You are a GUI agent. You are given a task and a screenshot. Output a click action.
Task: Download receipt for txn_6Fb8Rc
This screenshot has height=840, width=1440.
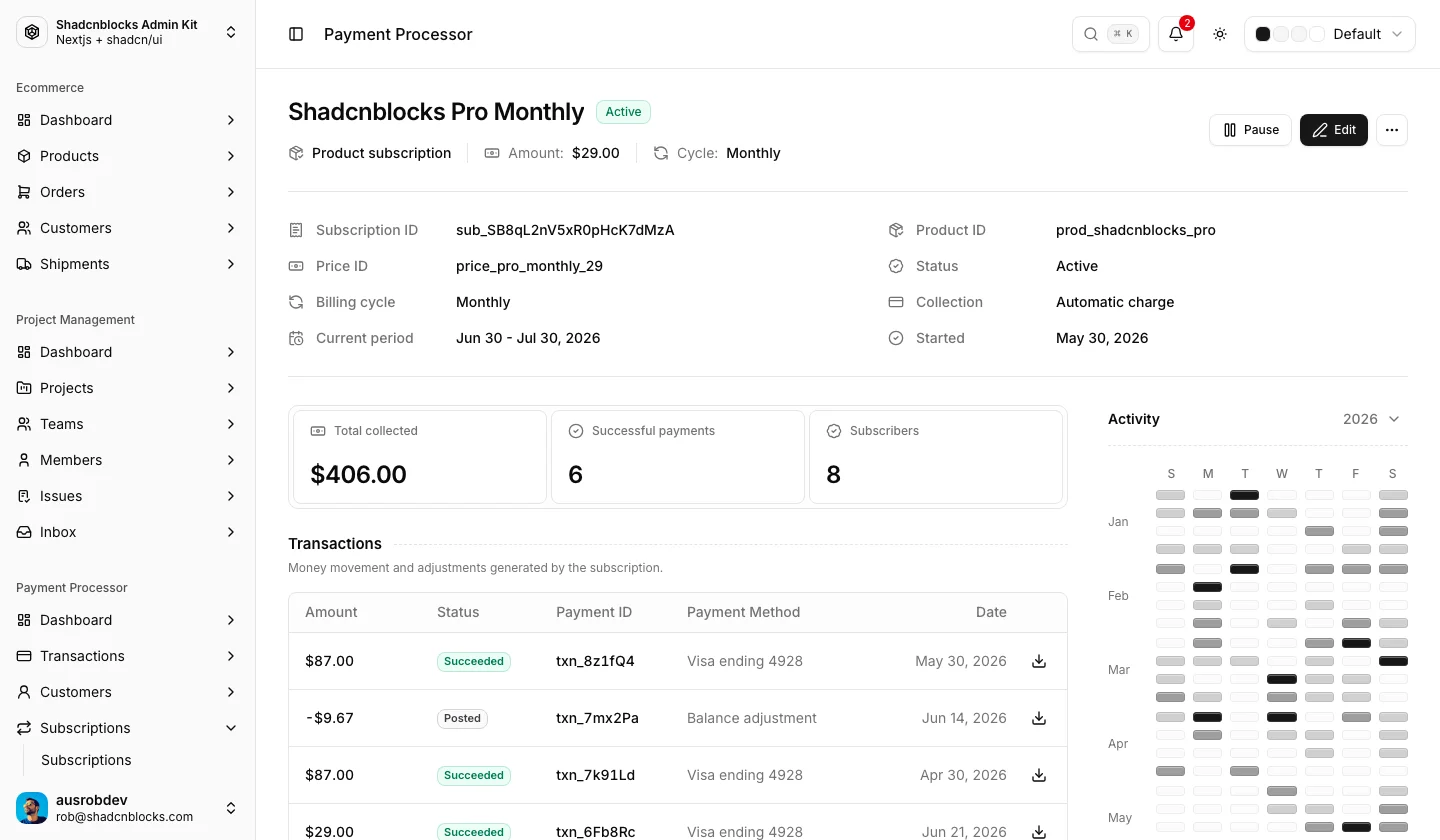[1039, 832]
